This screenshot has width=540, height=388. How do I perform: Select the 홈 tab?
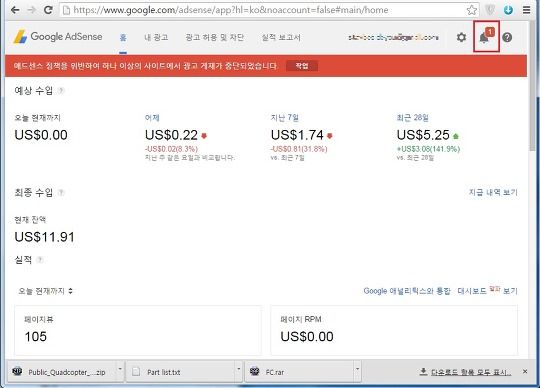coord(123,38)
